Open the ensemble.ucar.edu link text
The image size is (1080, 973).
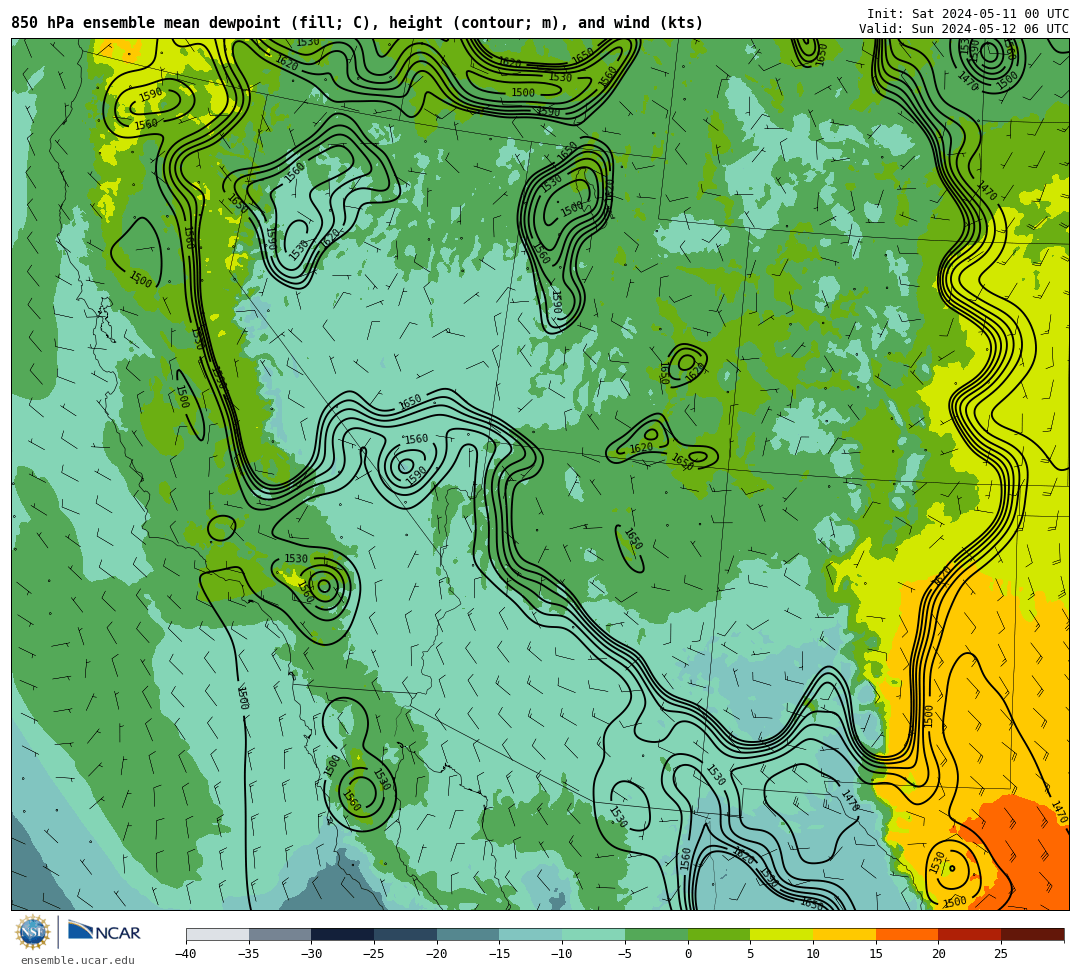[78, 960]
